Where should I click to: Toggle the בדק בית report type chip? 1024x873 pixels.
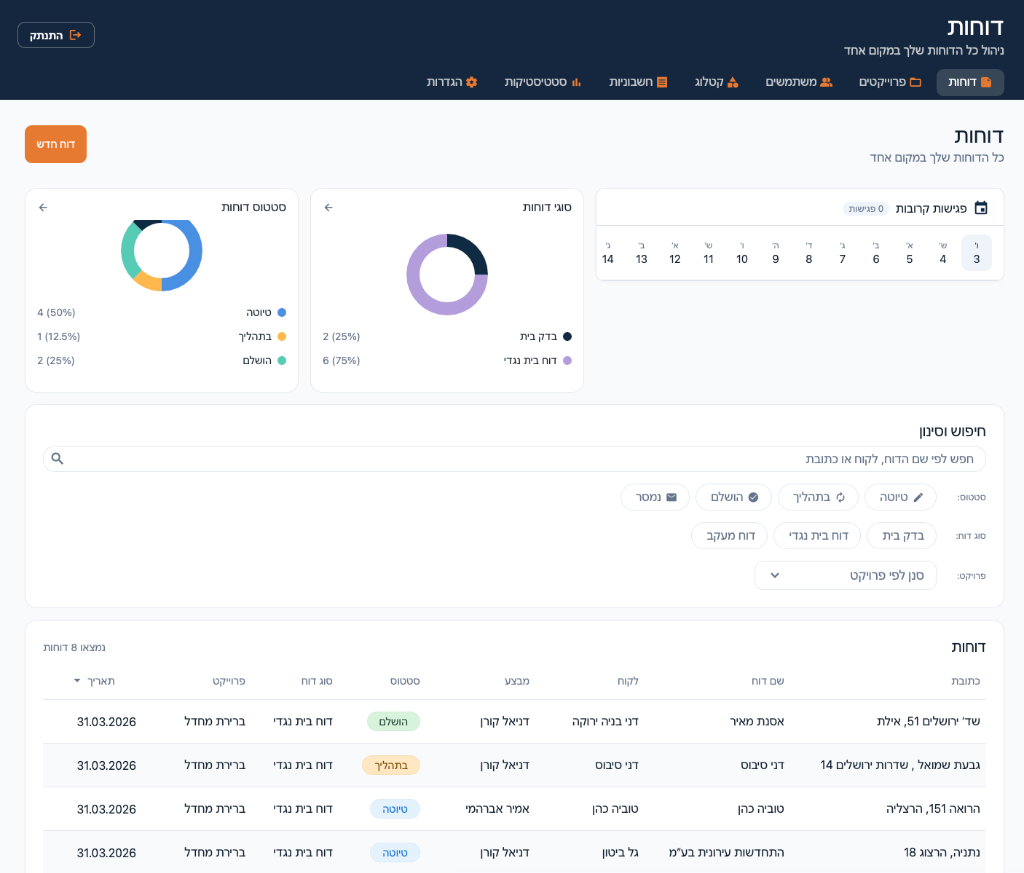coord(901,536)
